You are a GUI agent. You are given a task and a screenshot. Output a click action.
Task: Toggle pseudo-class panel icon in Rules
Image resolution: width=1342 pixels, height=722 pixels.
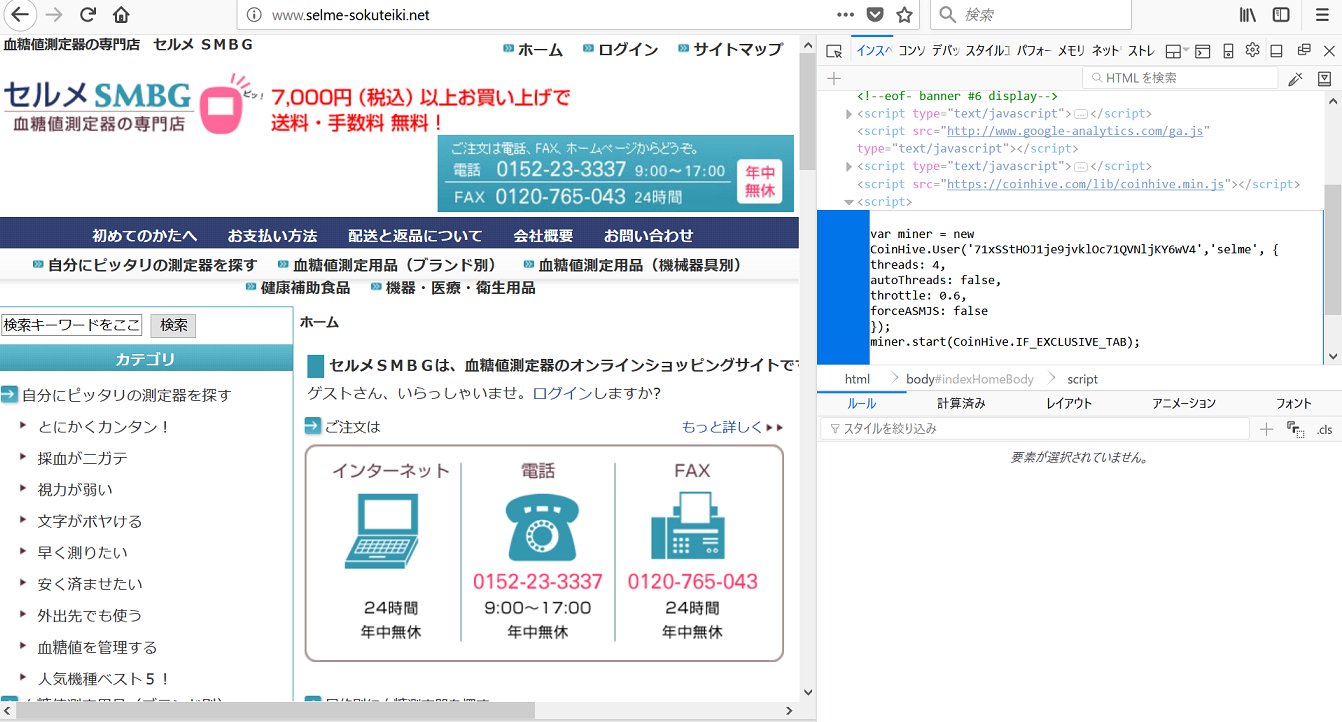point(1295,429)
